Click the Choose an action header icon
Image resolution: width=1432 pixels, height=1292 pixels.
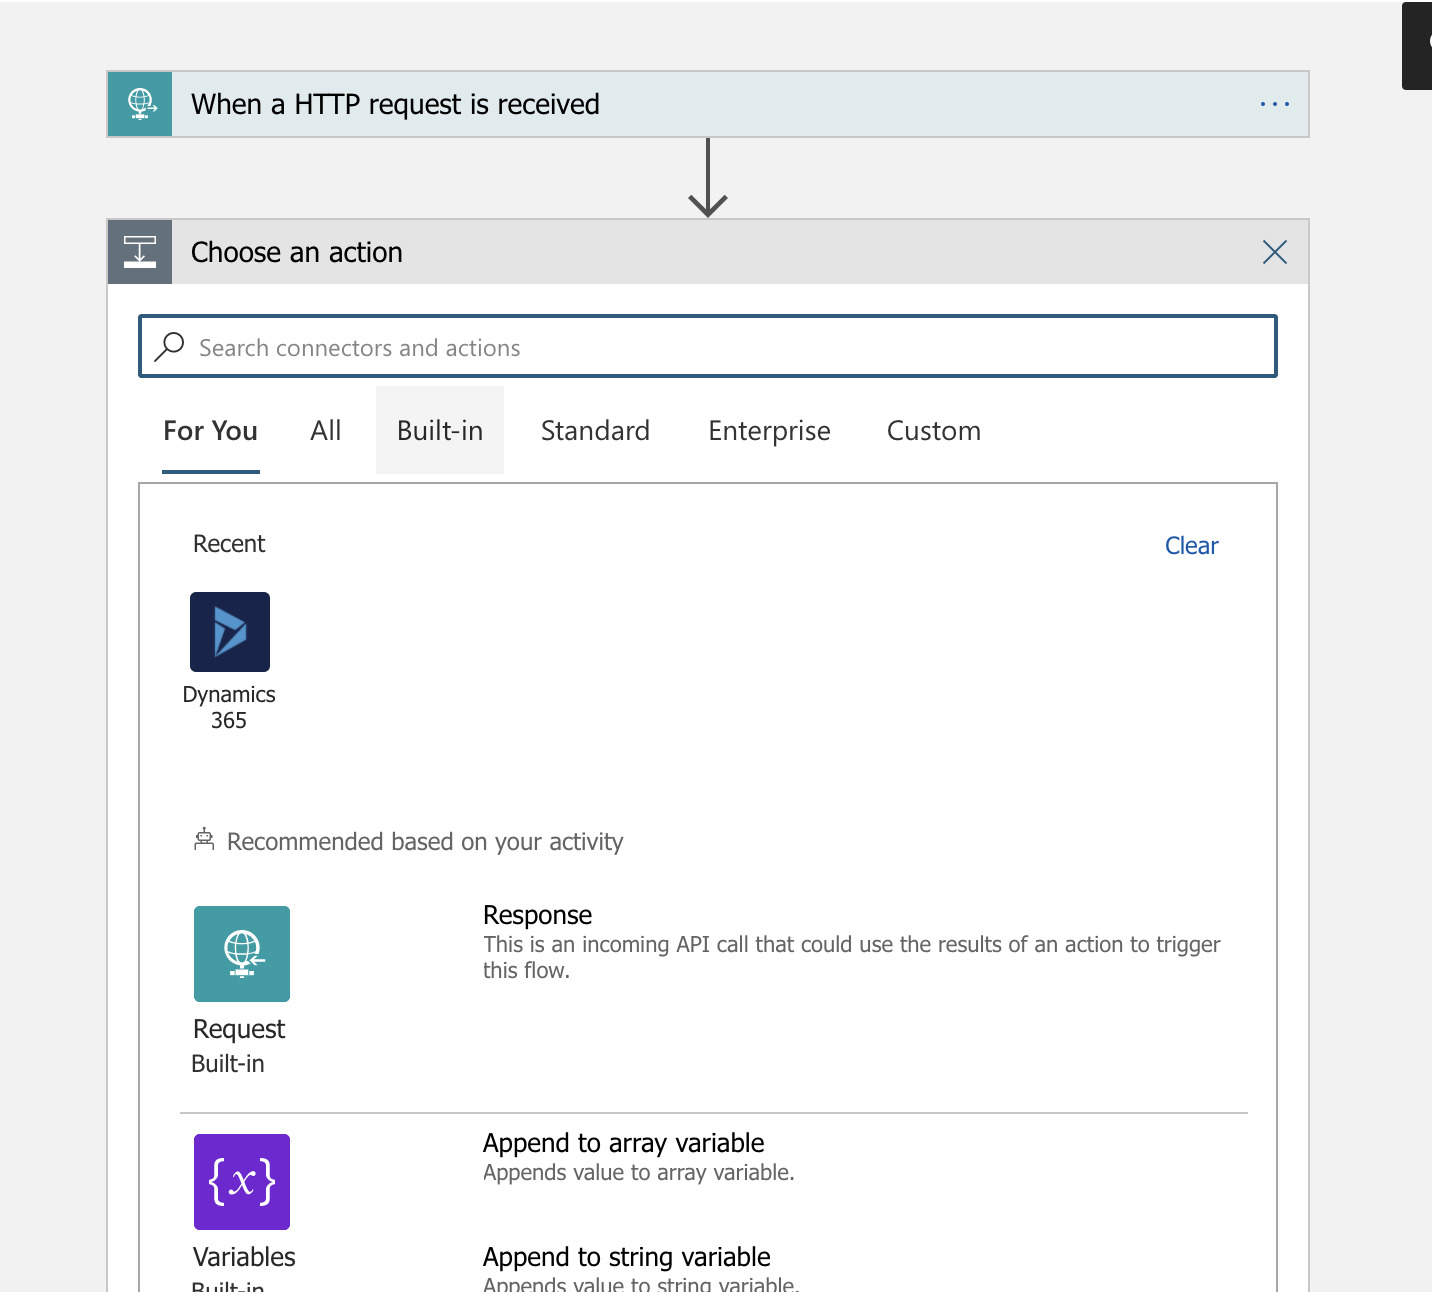click(x=140, y=252)
